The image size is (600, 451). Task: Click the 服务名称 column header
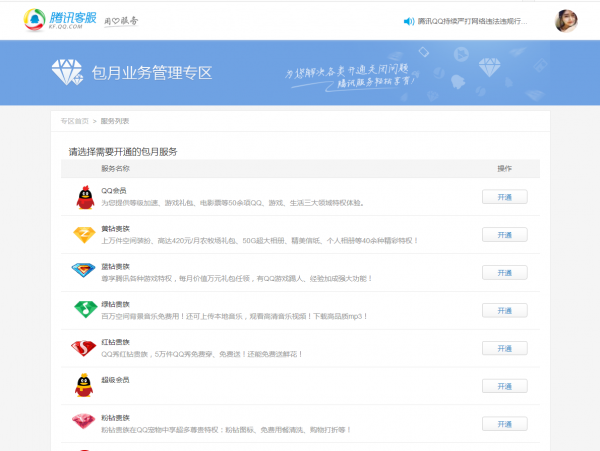116,168
